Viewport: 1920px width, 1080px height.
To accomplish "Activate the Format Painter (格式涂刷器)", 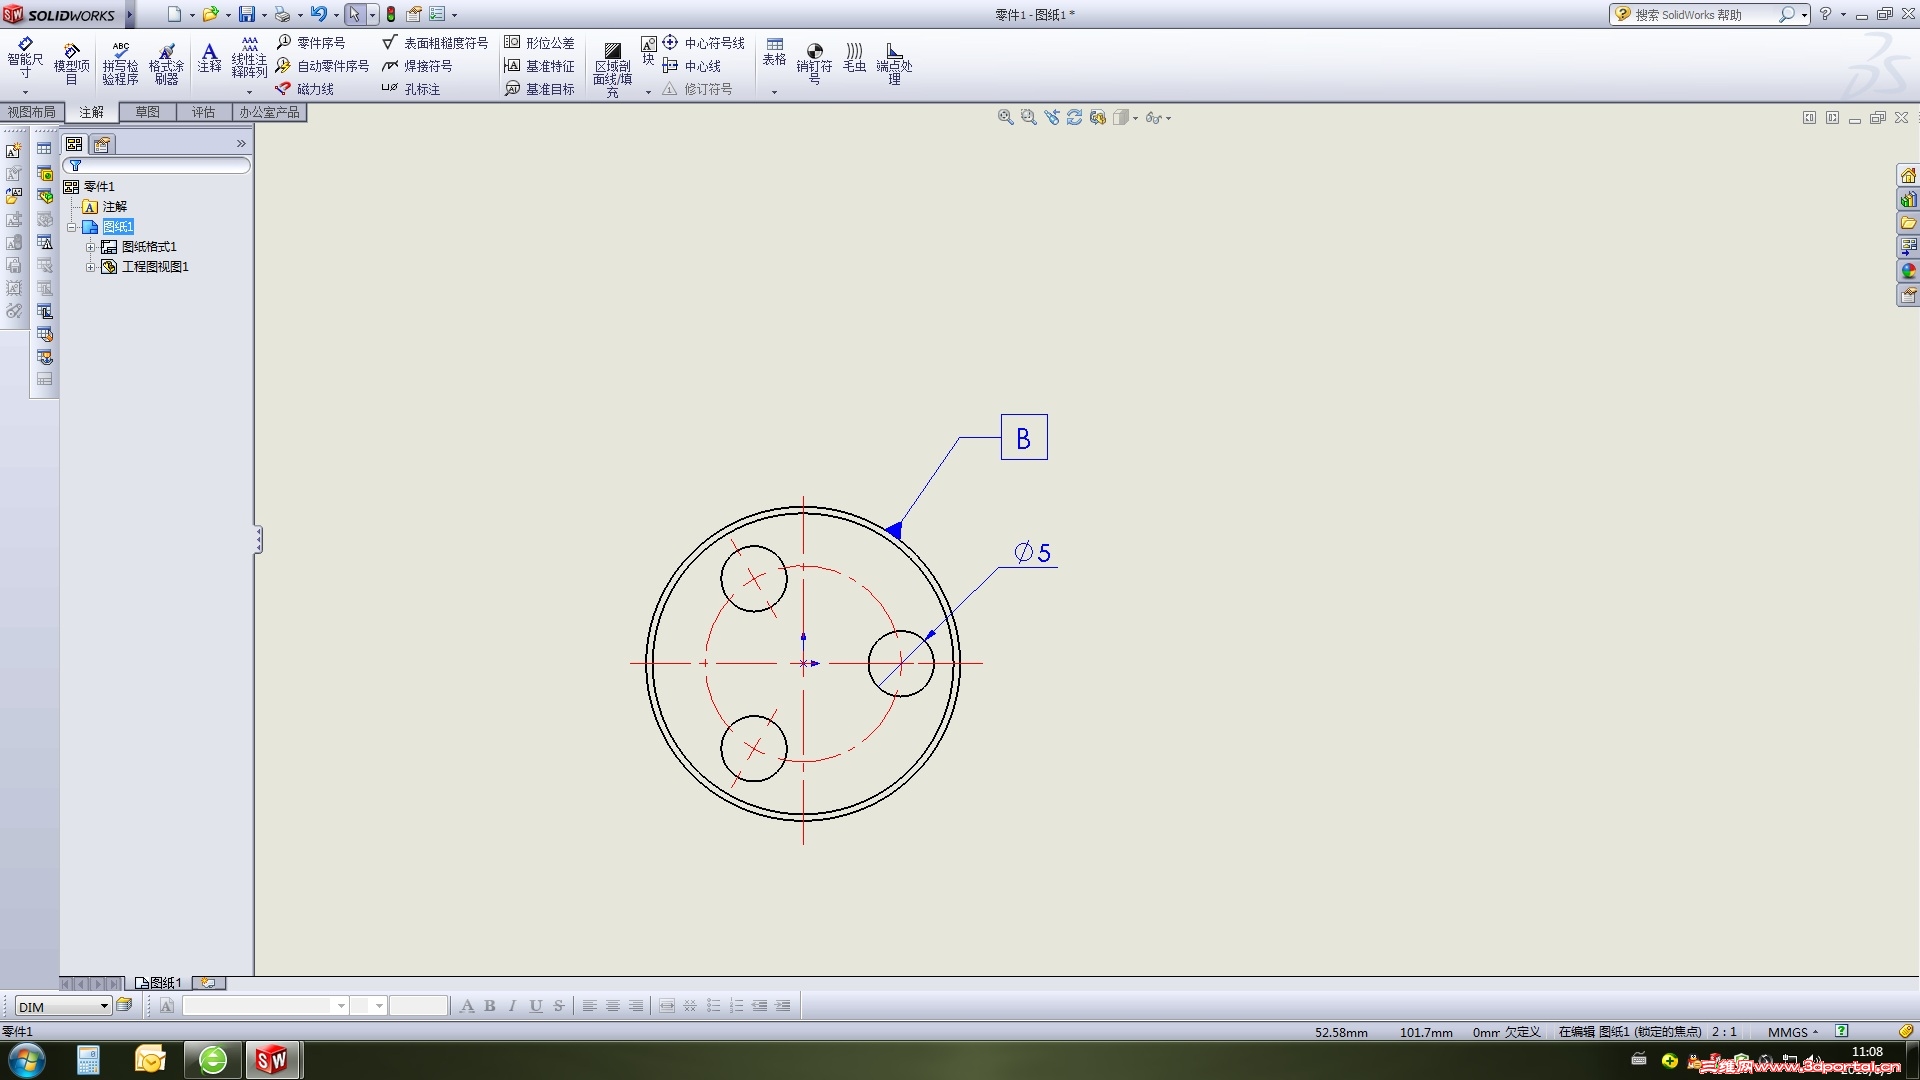I will 166,63.
